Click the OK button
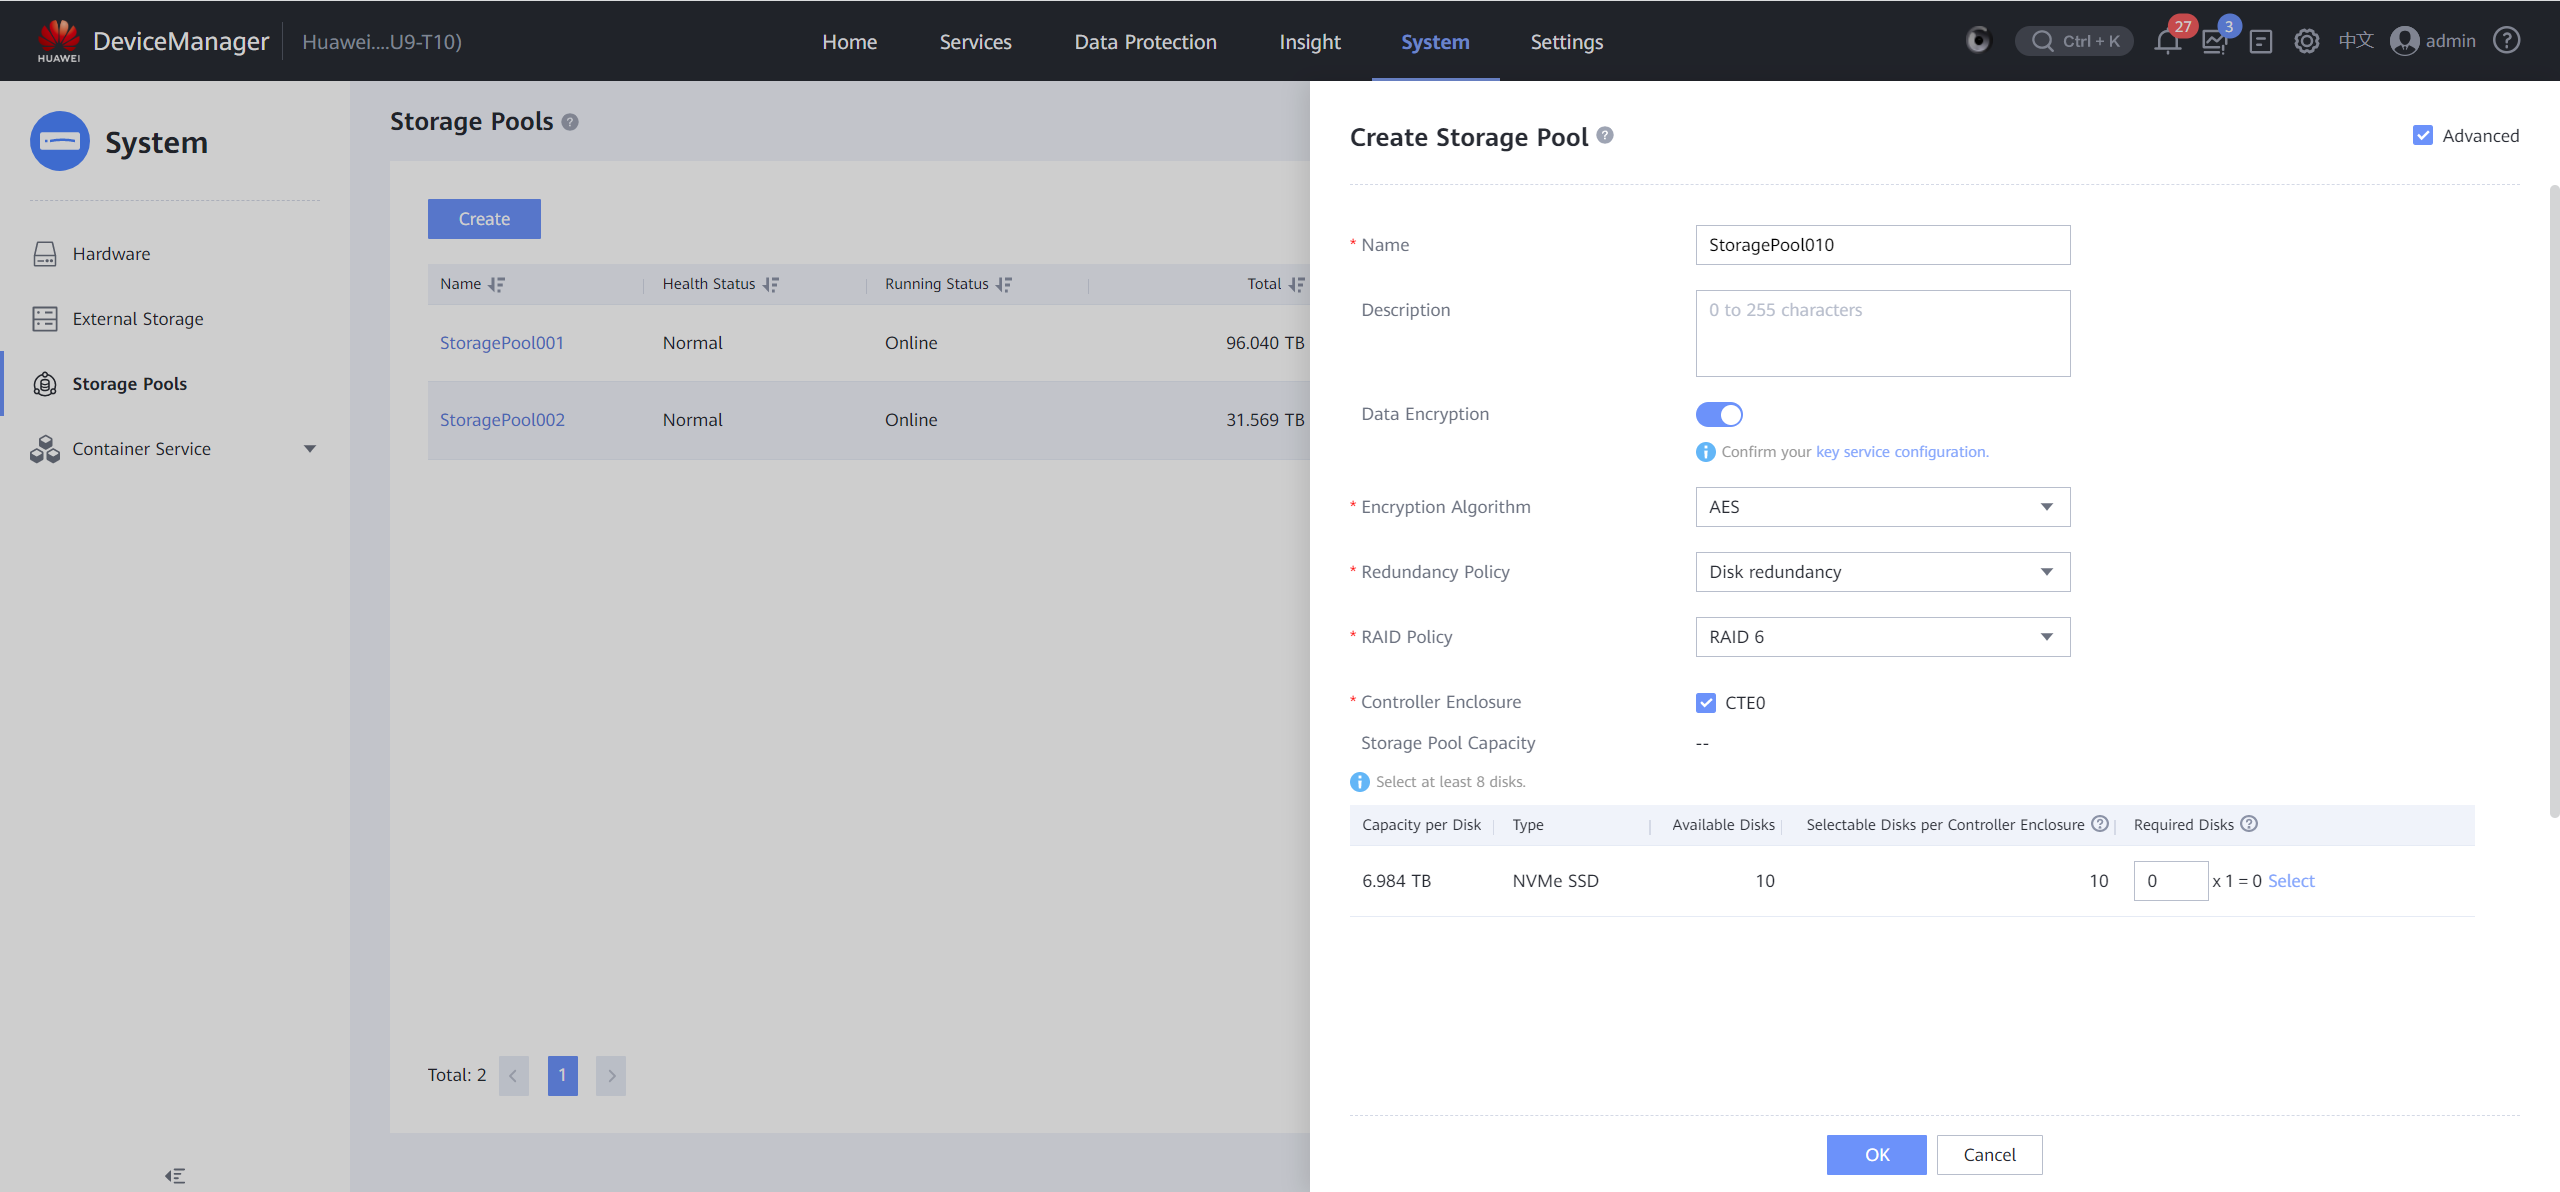 (x=1876, y=1155)
